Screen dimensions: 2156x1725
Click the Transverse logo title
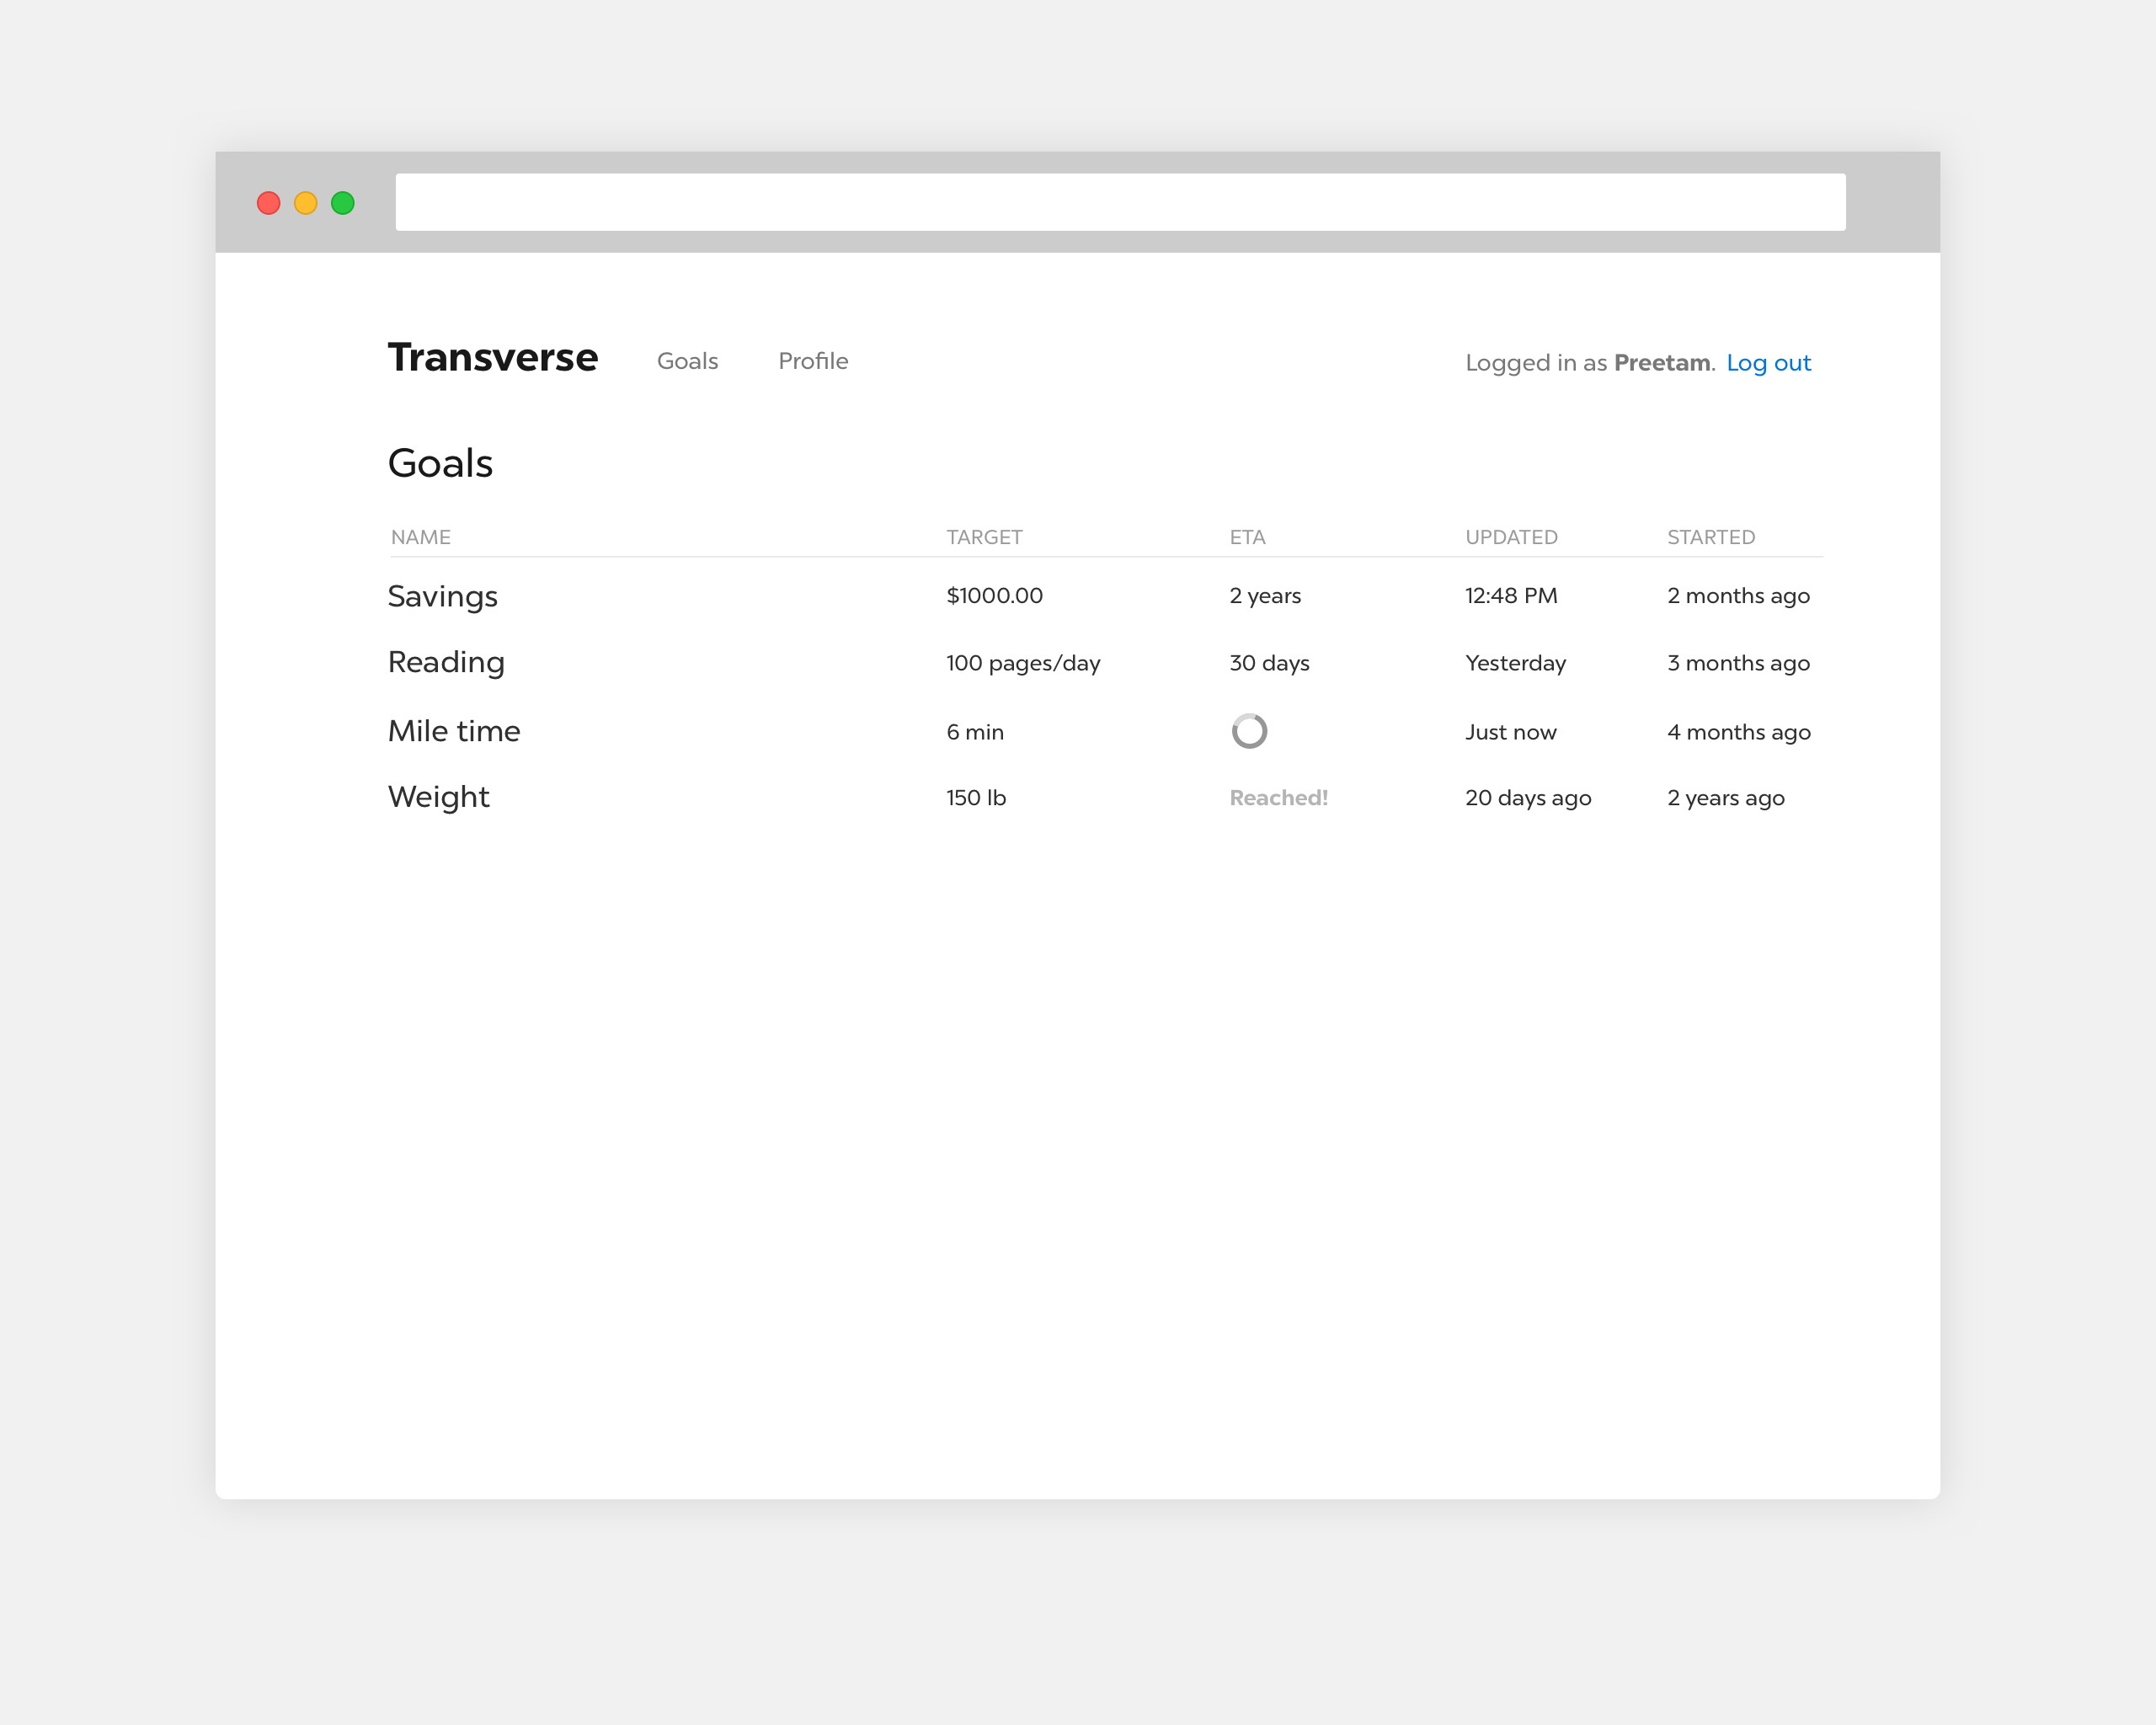click(x=492, y=357)
